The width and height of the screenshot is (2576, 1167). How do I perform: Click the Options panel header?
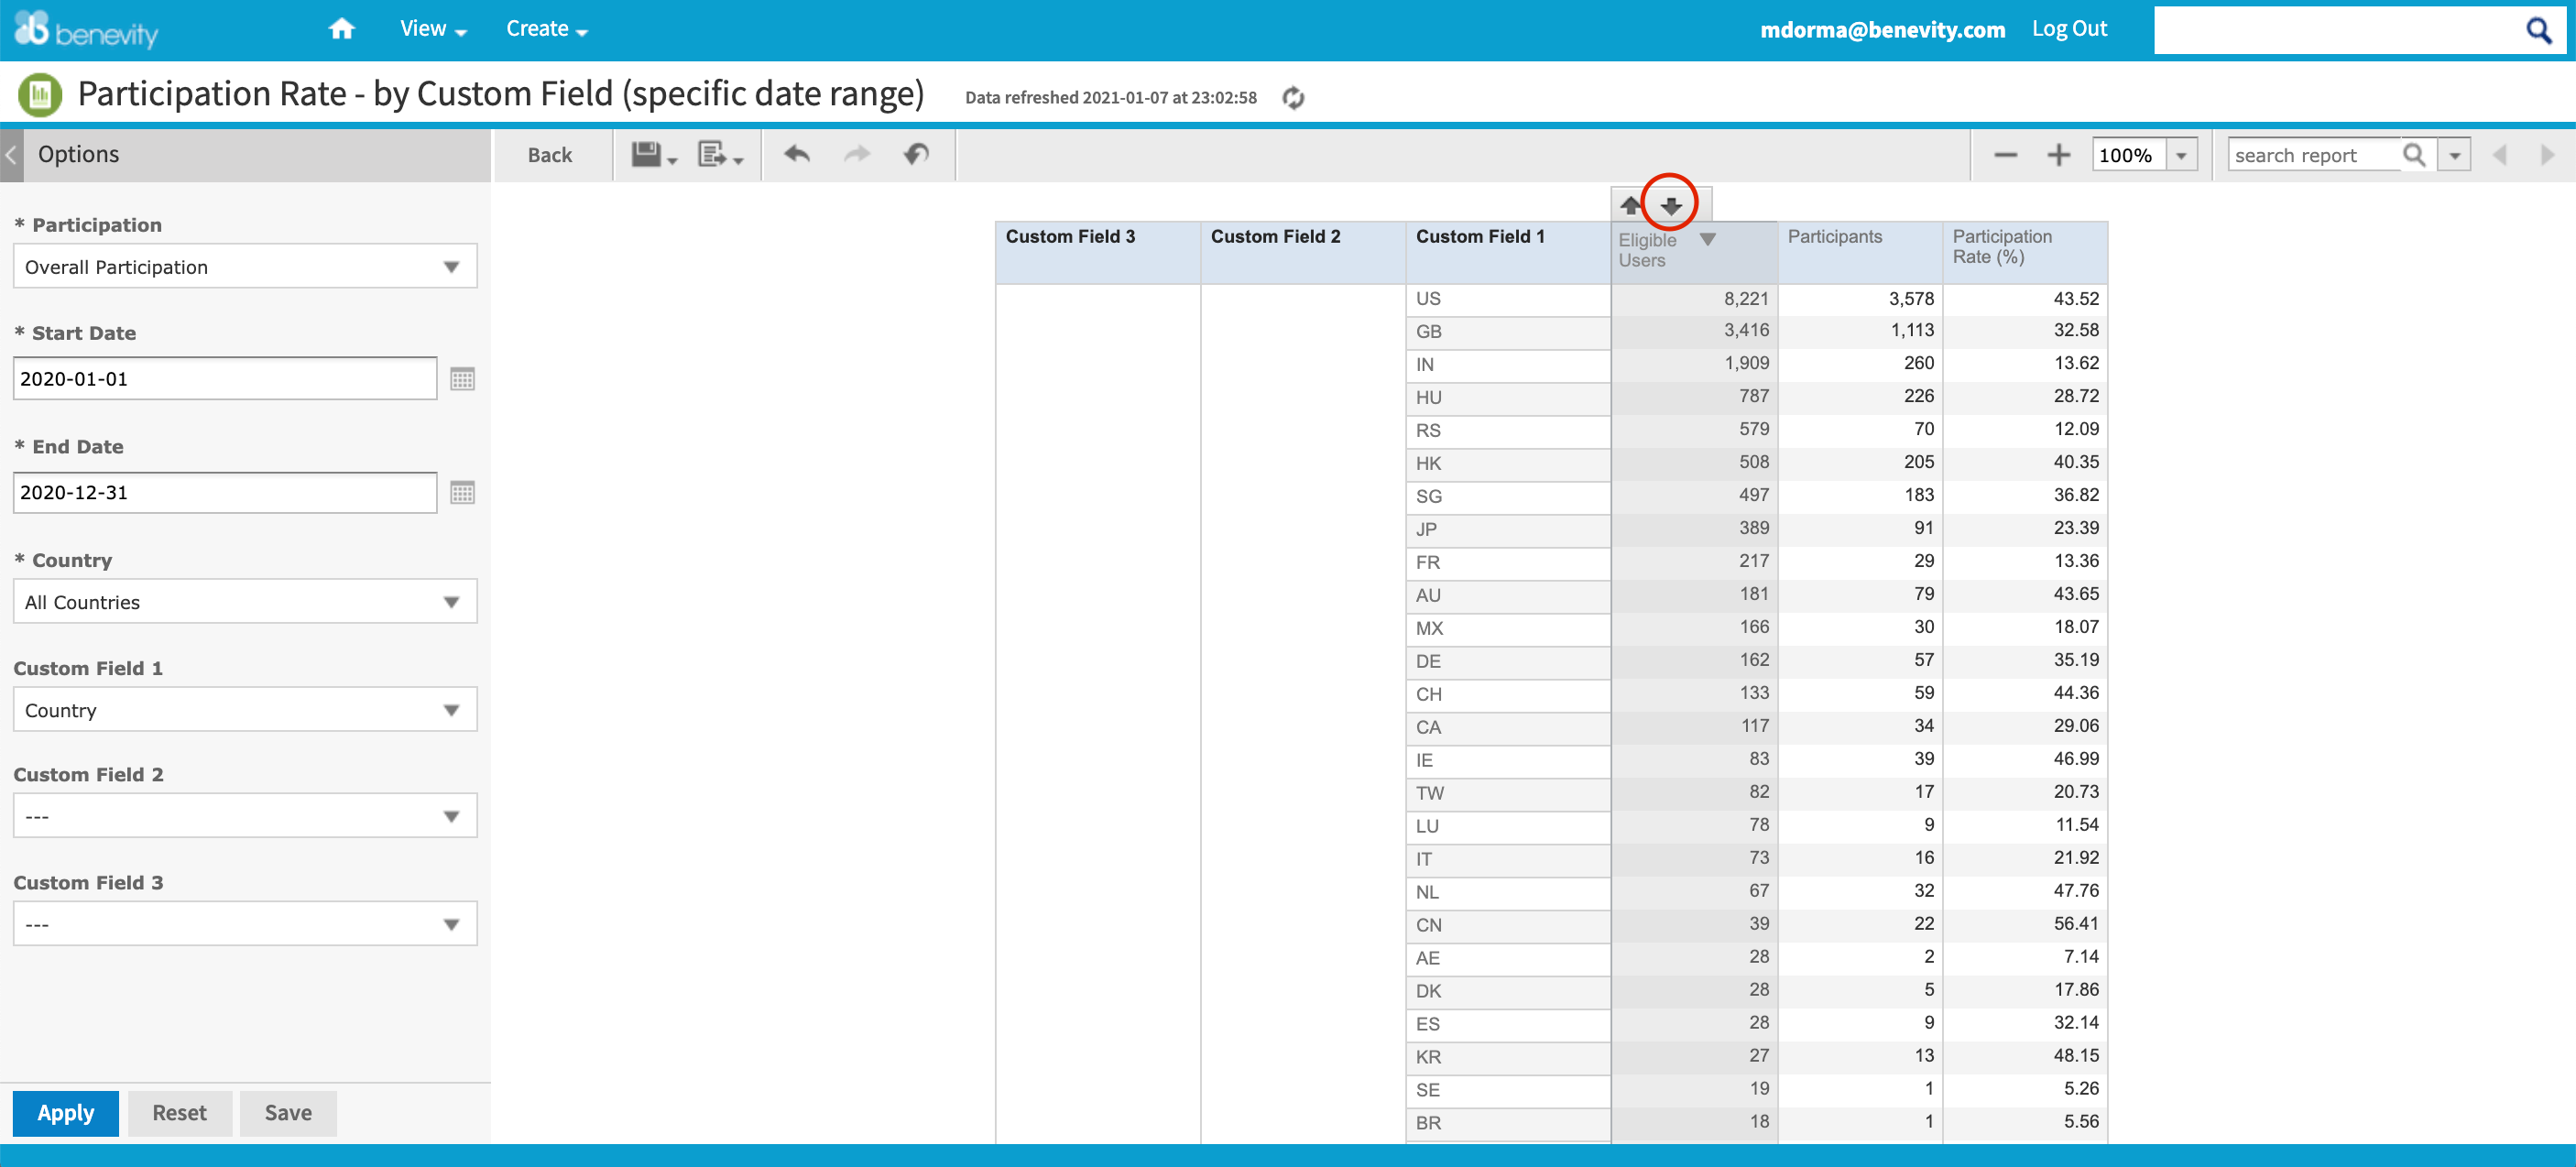[257, 155]
